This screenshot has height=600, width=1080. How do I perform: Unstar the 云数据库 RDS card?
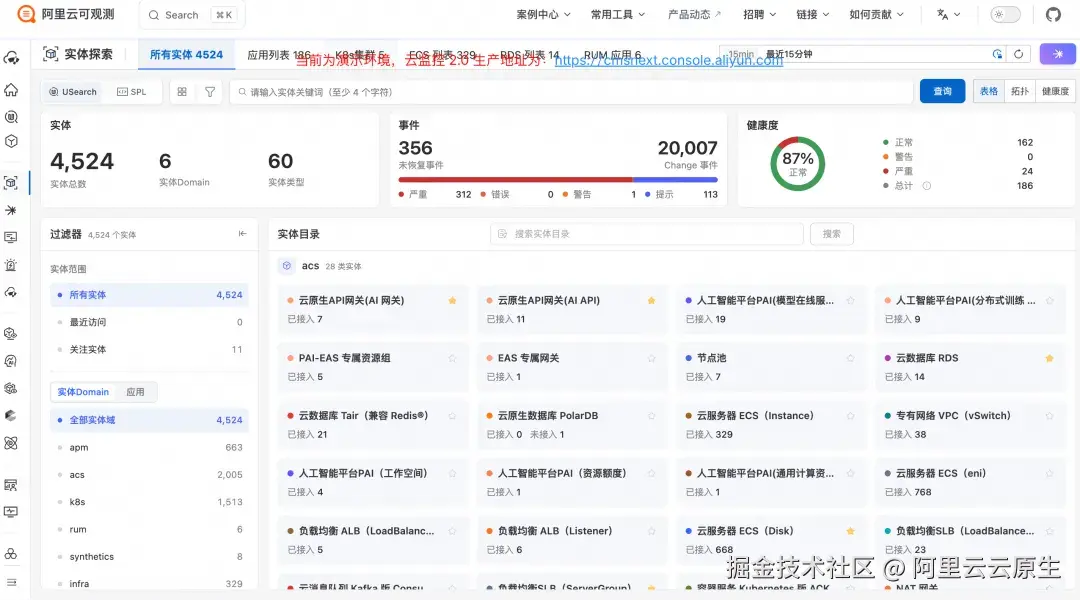[1049, 358]
